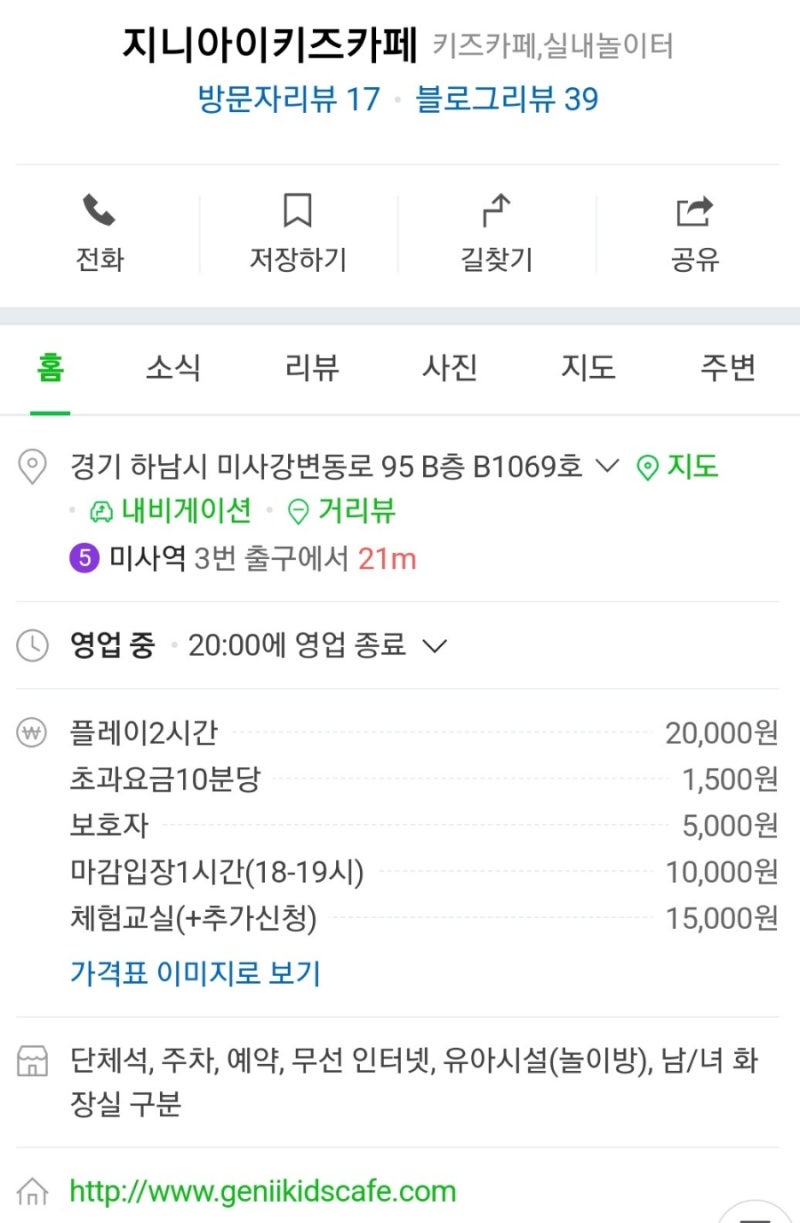The height and width of the screenshot is (1223, 800).
Task: Tap the share icon
Action: [694, 212]
